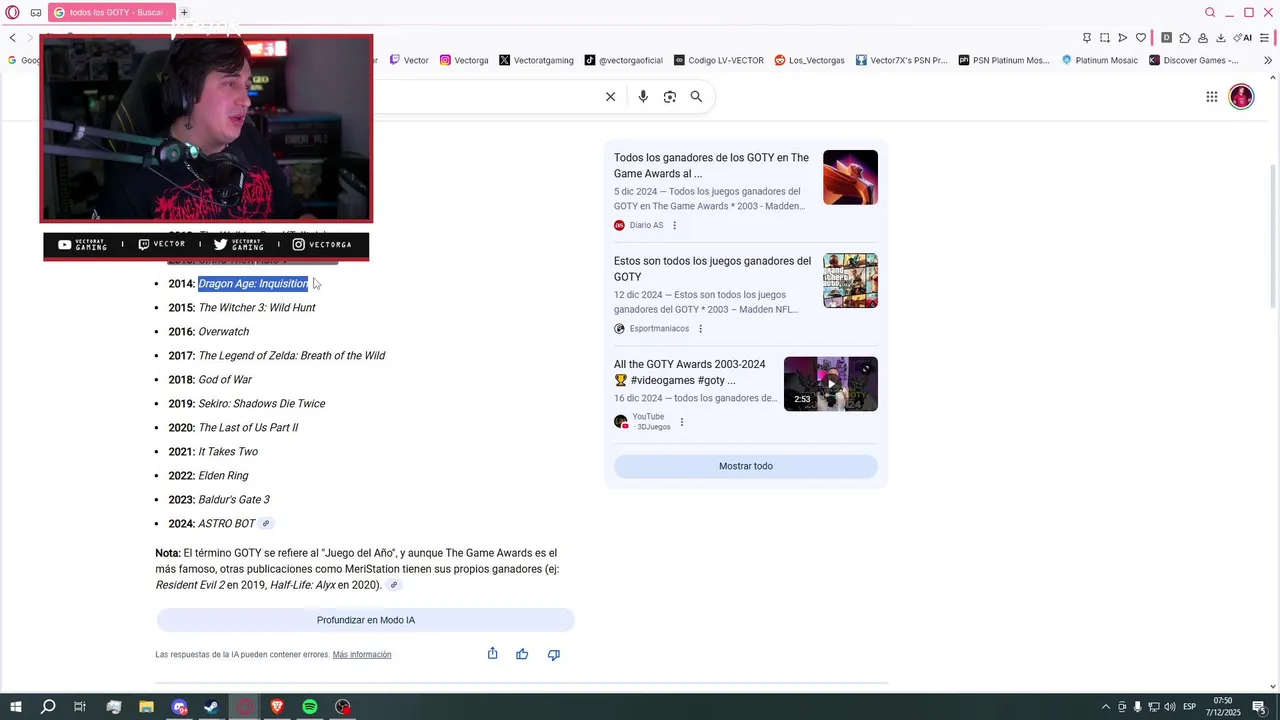The image size is (1280, 720).
Task: Open 'All the GOTY Awards 2003-2024' video result
Action: click(x=690, y=372)
